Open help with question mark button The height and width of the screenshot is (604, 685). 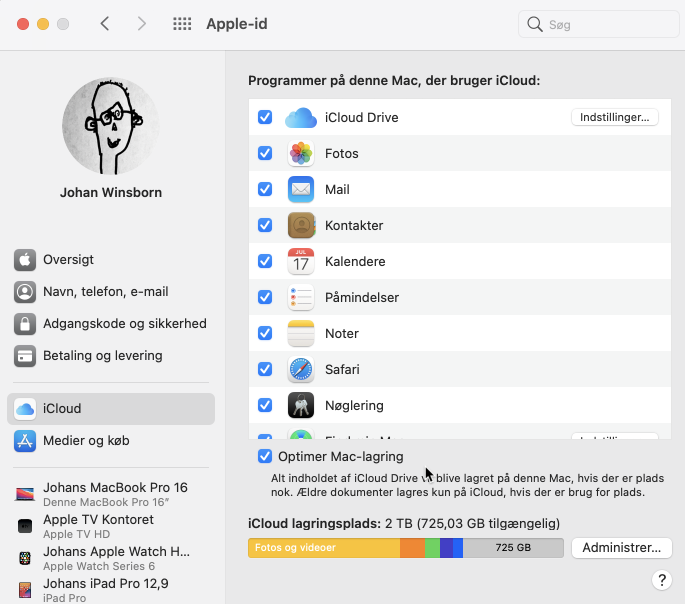tap(662, 580)
